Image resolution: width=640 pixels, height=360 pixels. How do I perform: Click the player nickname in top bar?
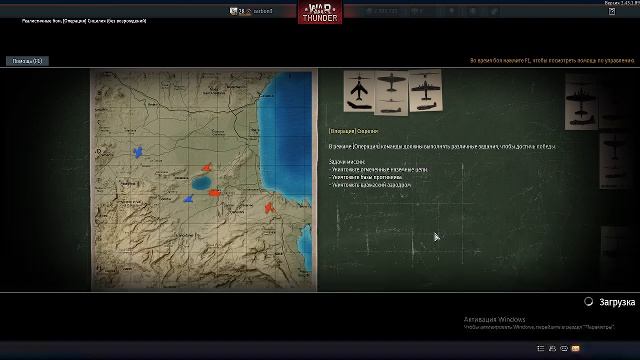pyautogui.click(x=262, y=11)
